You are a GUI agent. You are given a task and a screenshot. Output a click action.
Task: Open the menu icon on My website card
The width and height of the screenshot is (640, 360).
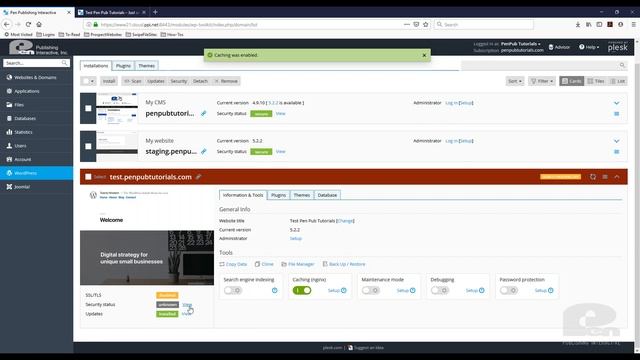point(617,152)
